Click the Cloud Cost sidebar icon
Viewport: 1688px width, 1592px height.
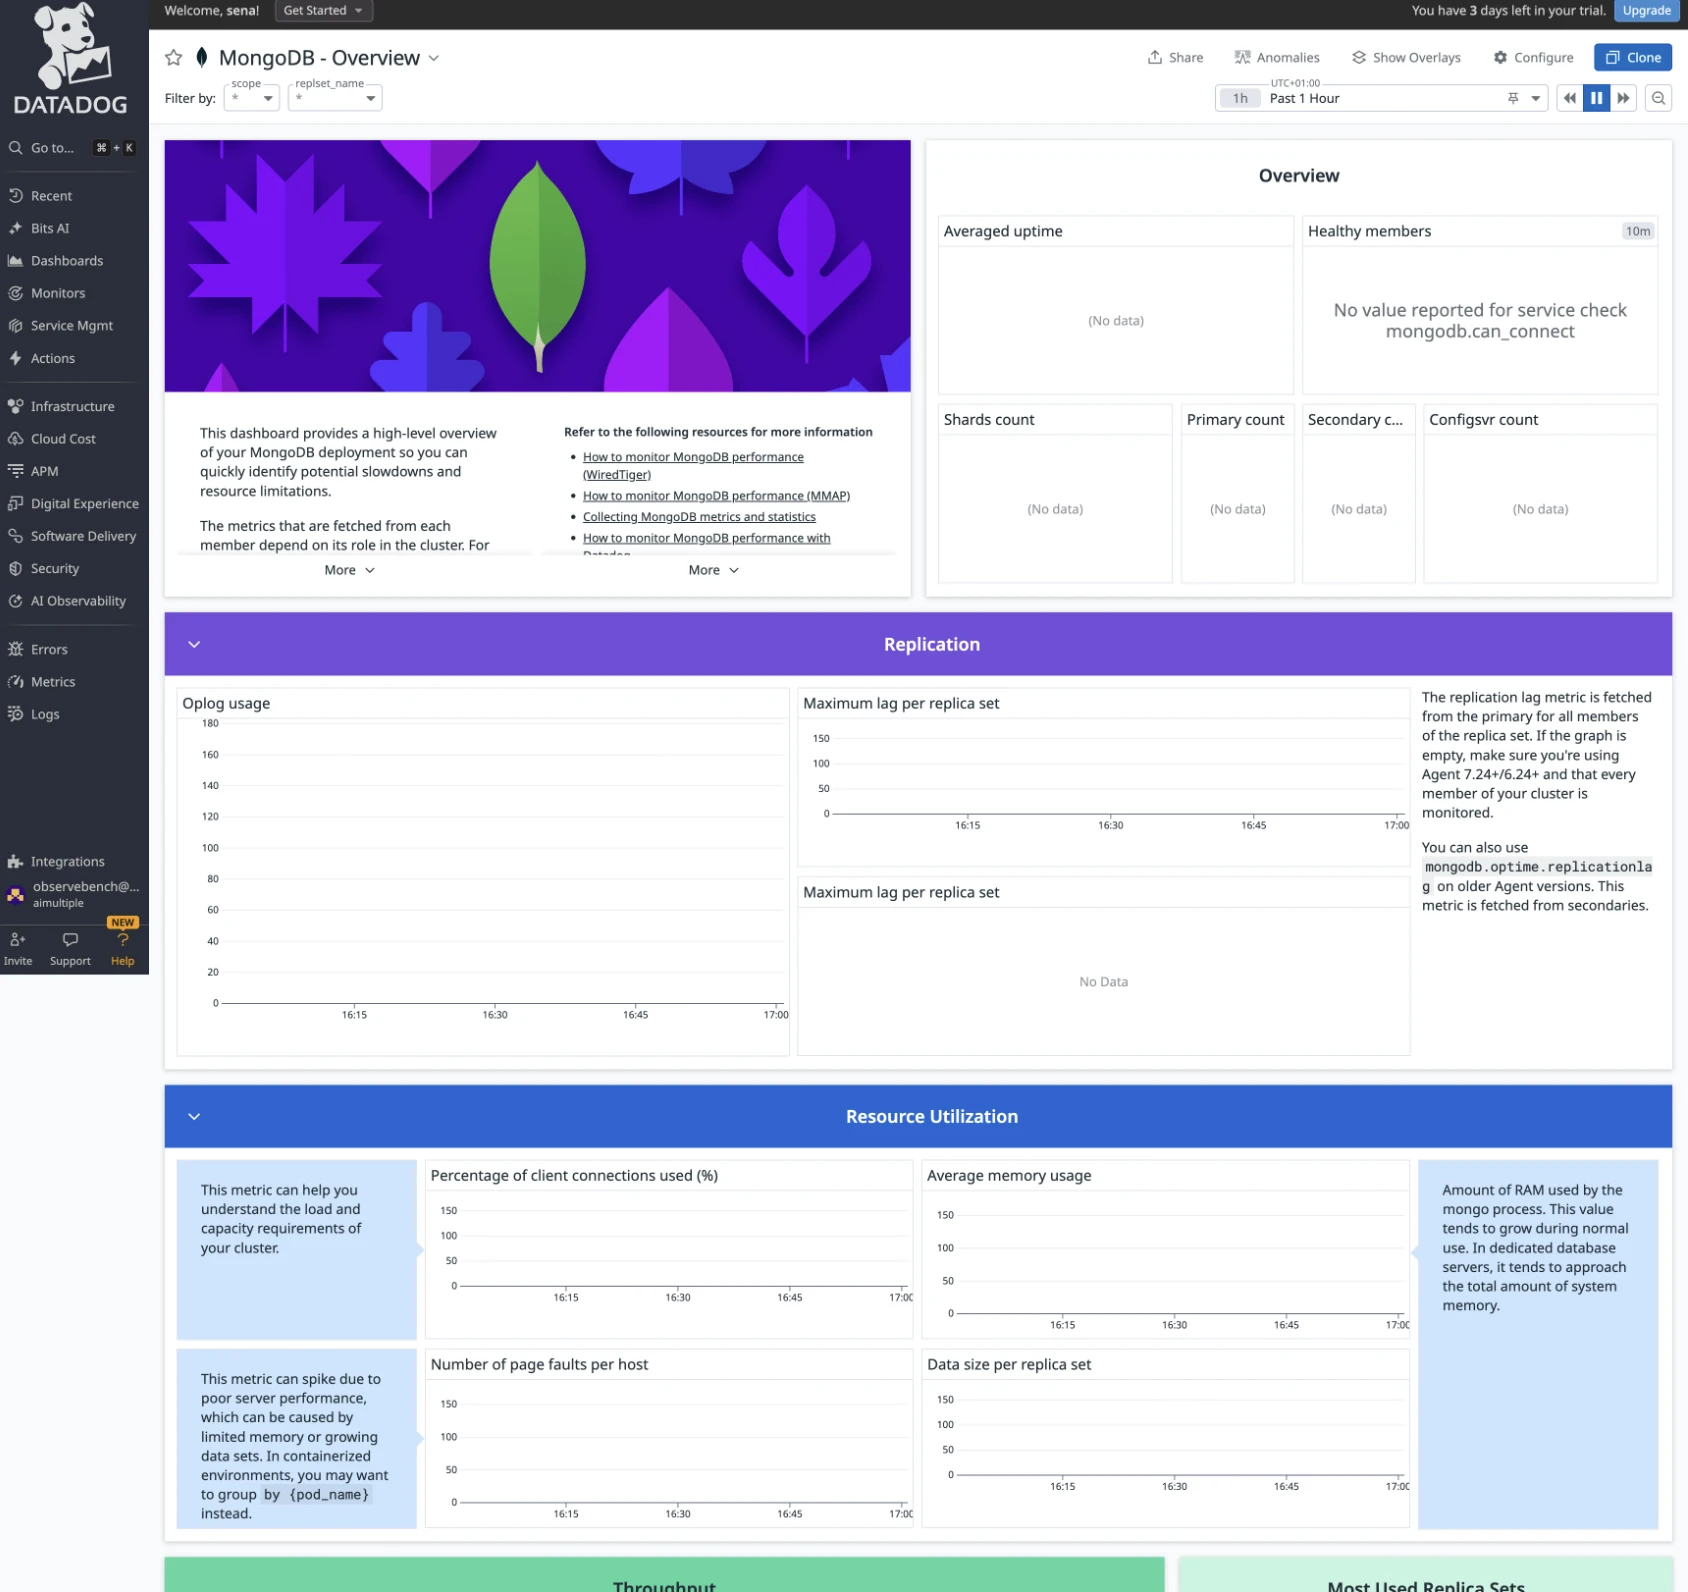(15, 439)
